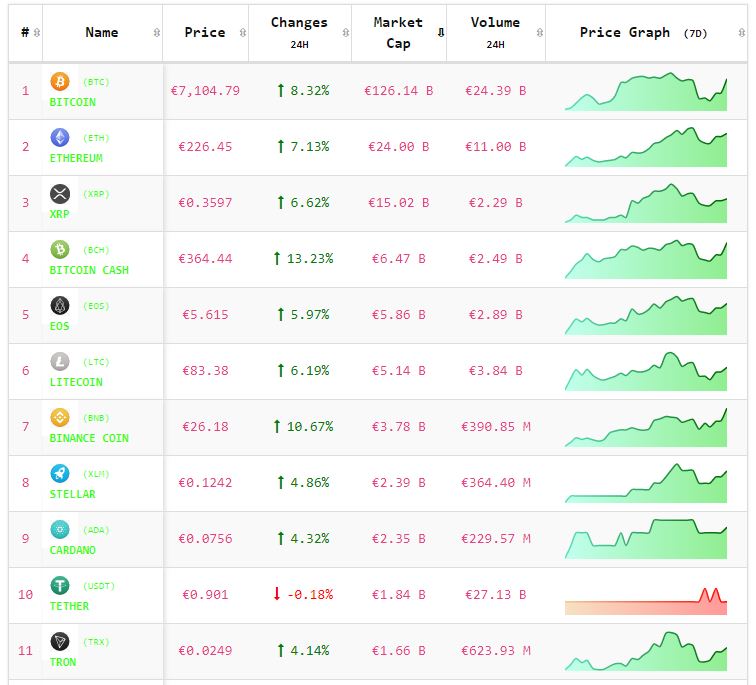
Task: Sort by Changes 24H column
Action: (x=298, y=32)
